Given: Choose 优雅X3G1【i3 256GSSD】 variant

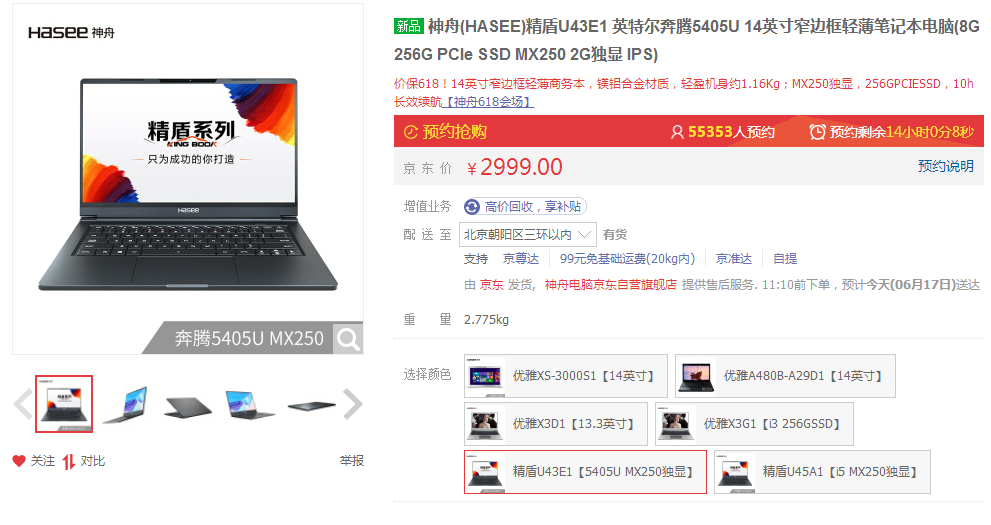Looking at the screenshot, I should pyautogui.click(x=754, y=424).
